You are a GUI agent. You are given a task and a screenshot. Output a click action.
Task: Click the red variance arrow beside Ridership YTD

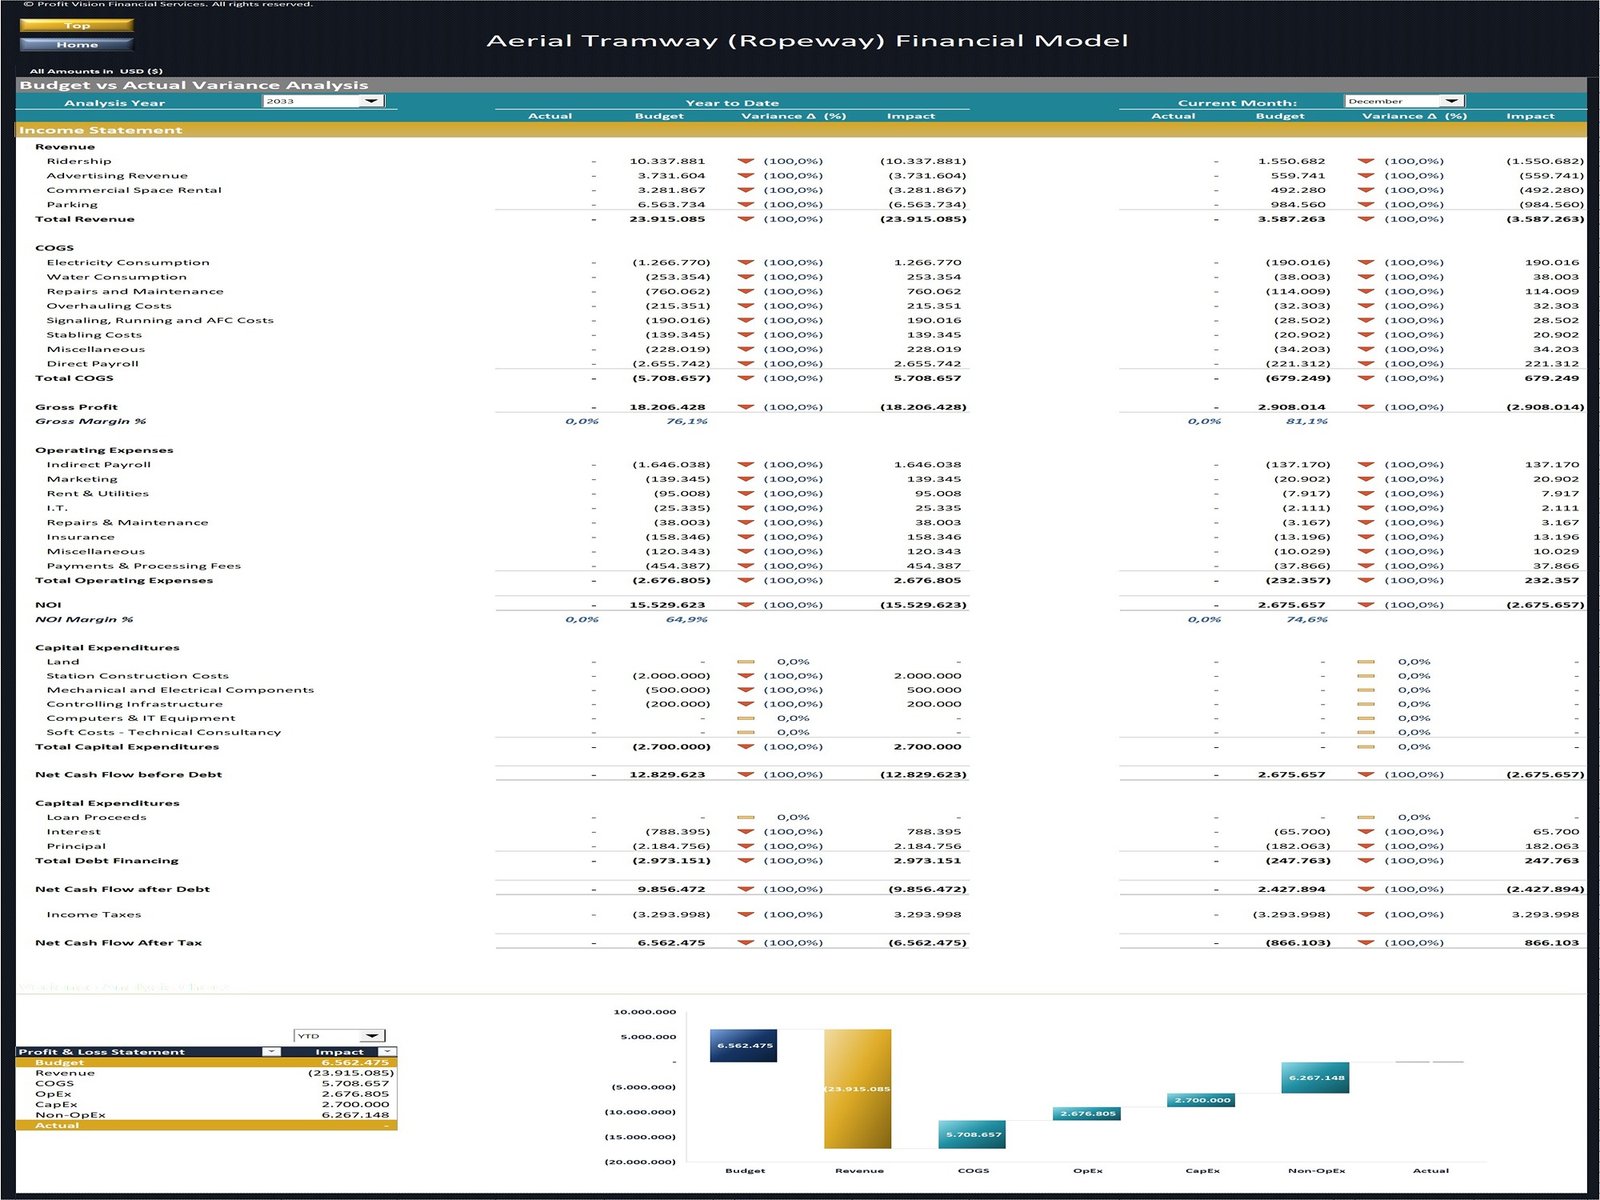pyautogui.click(x=745, y=160)
